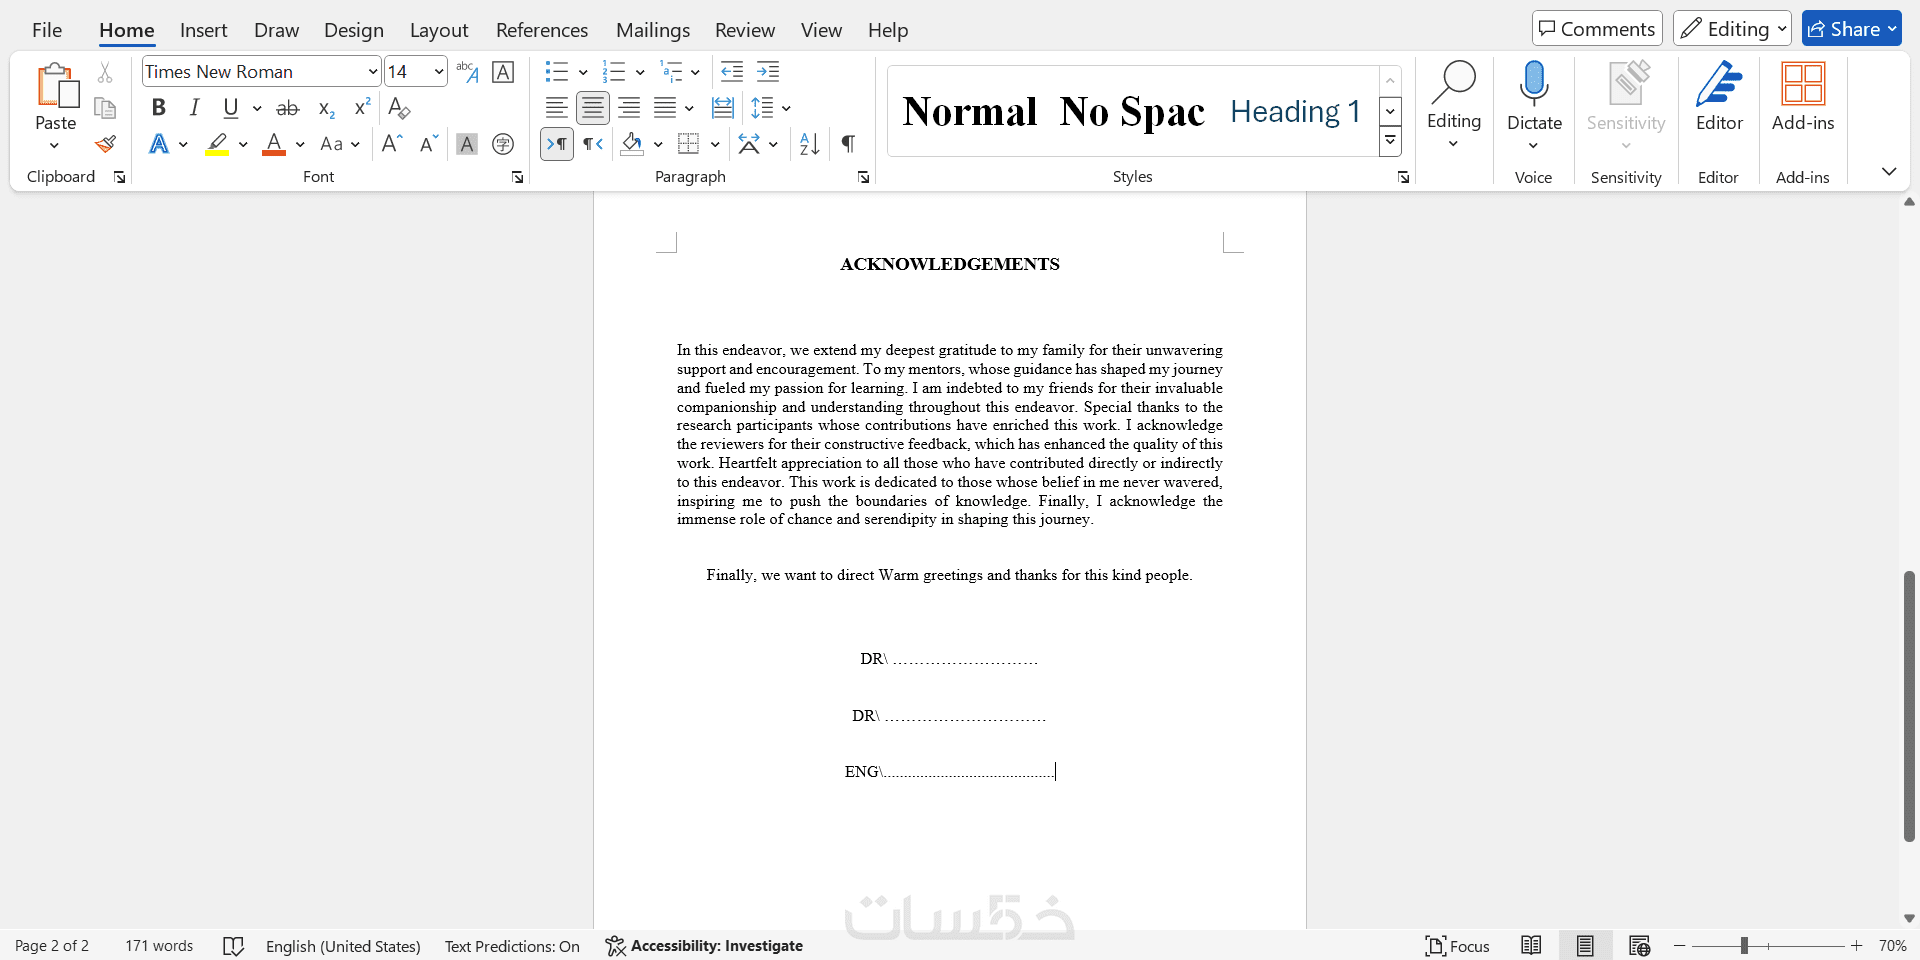The height and width of the screenshot is (960, 1920).
Task: Click the Clear All Formatting icon
Action: pos(399,108)
